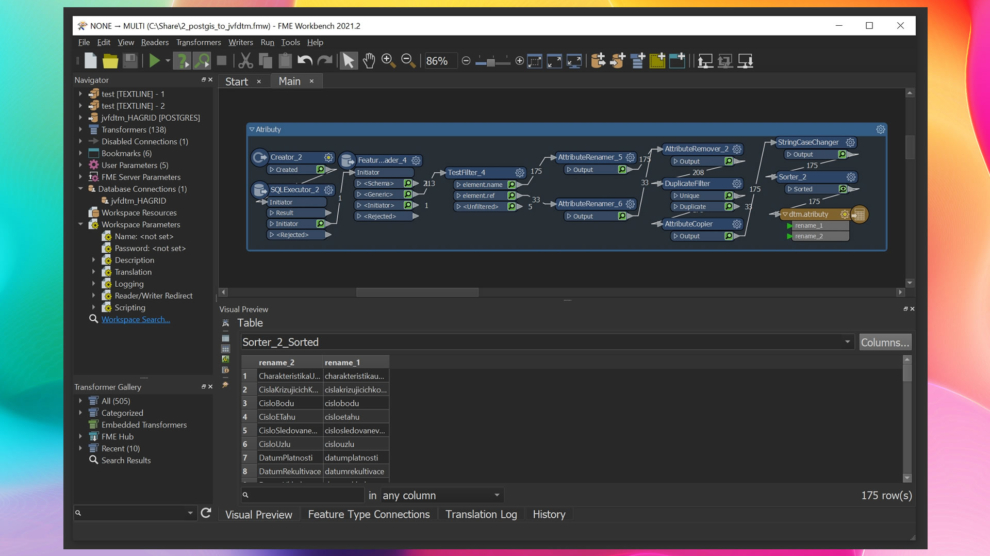Click the zoom slider handle in the toolbar
Image resolution: width=990 pixels, height=556 pixels.
(491, 61)
